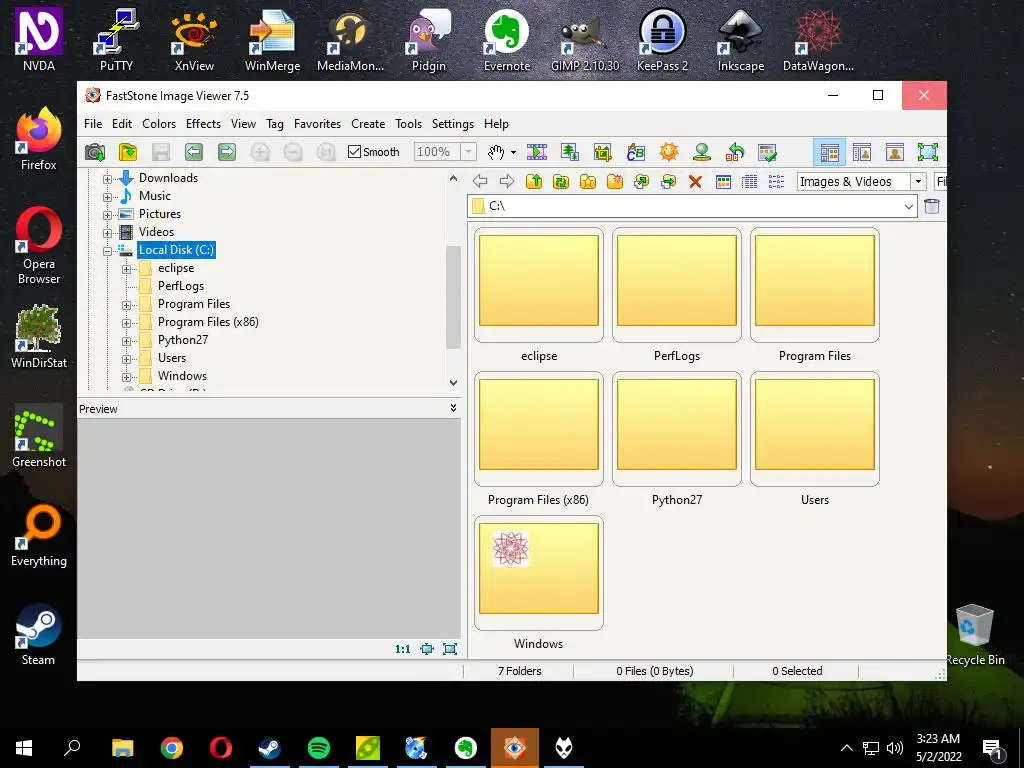This screenshot has width=1024, height=768.
Task: Select the hand pan tool
Action: click(x=496, y=152)
